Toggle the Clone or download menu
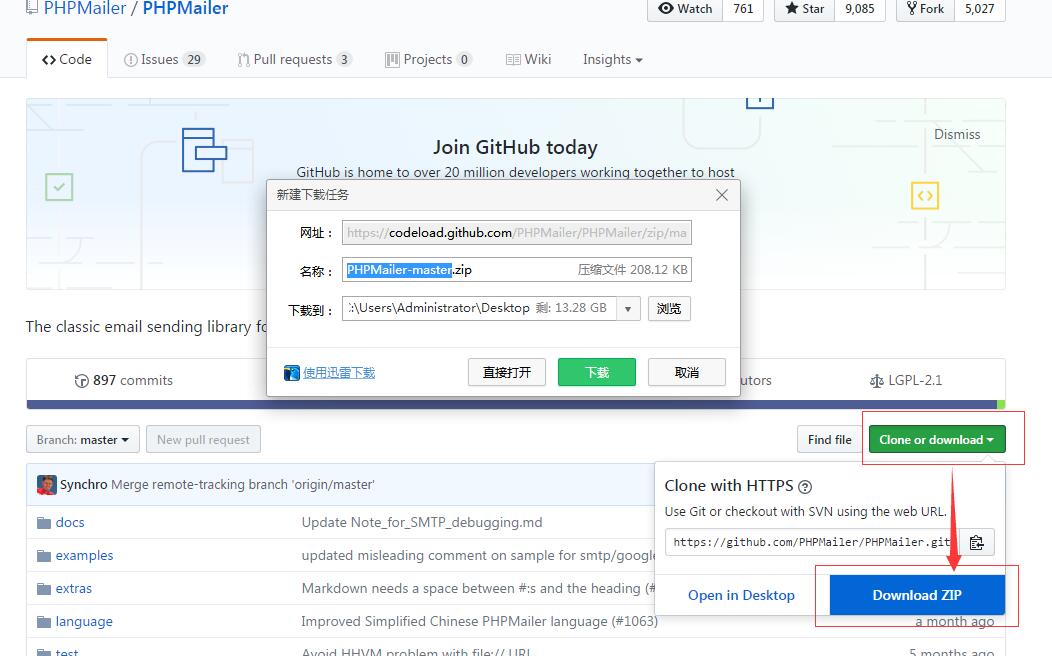 936,440
